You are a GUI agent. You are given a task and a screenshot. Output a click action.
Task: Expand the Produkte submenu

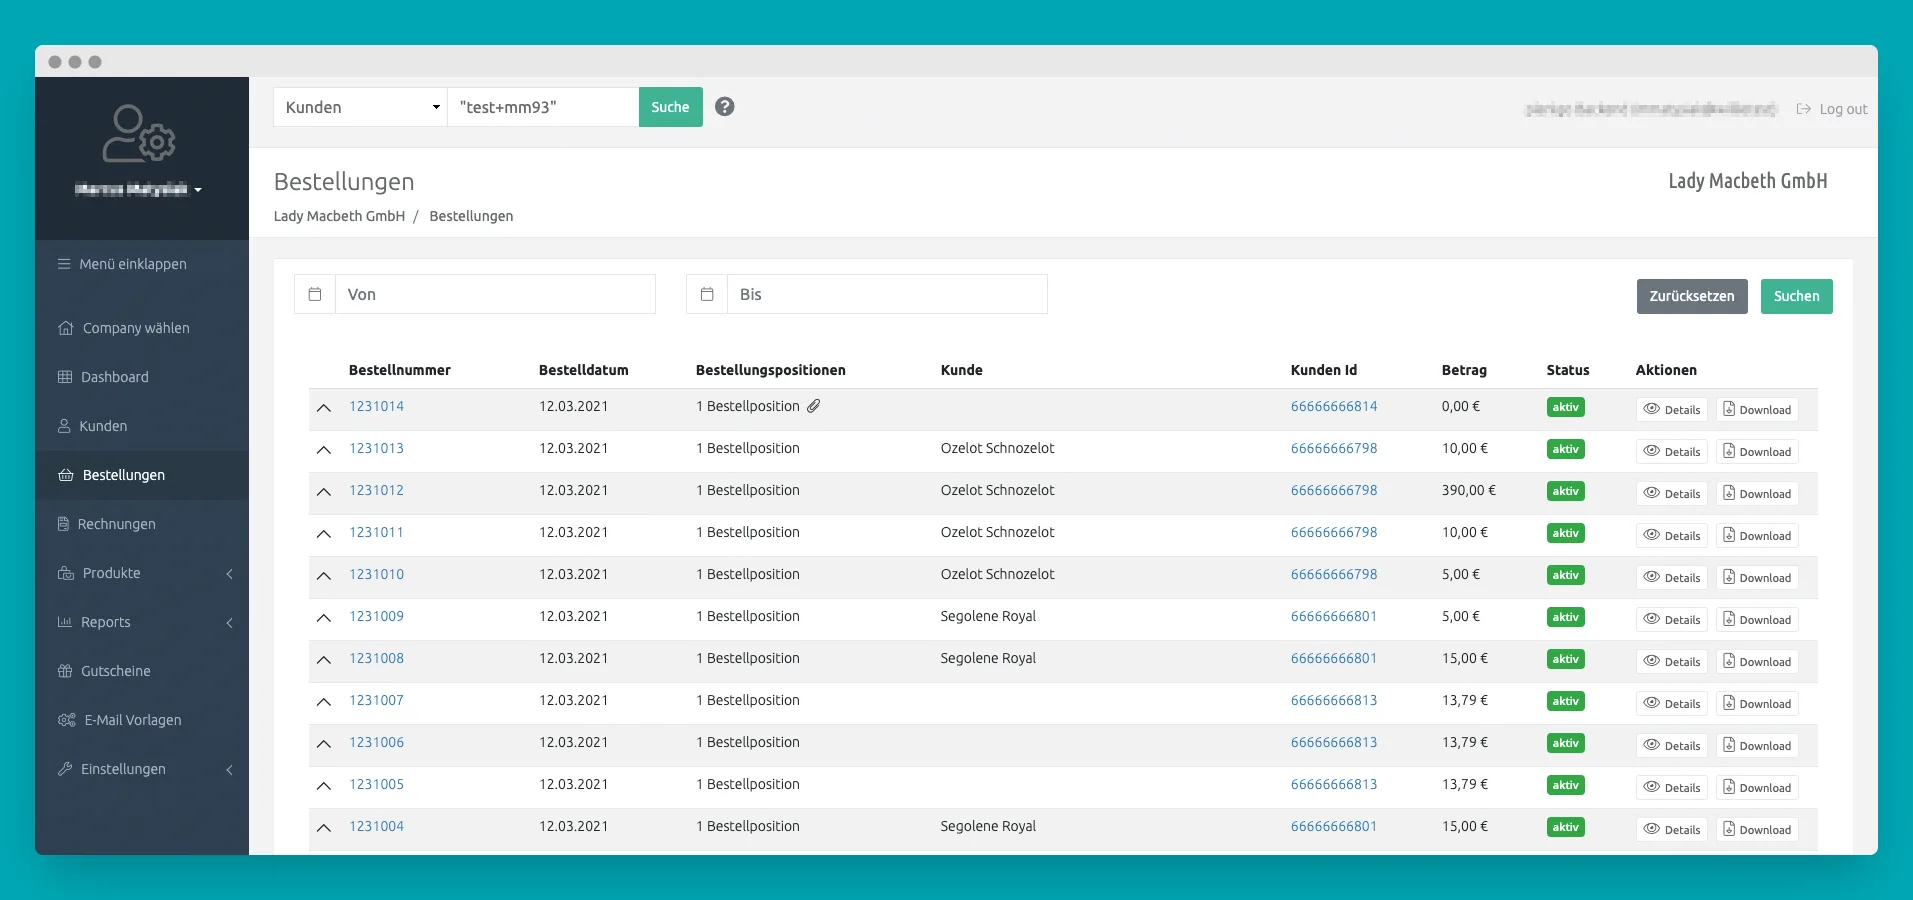tap(230, 573)
